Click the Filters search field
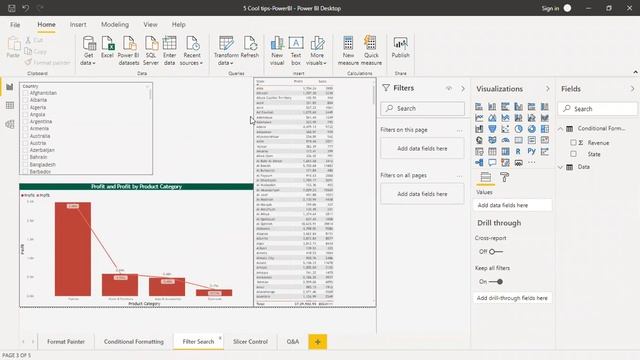 click(422, 109)
